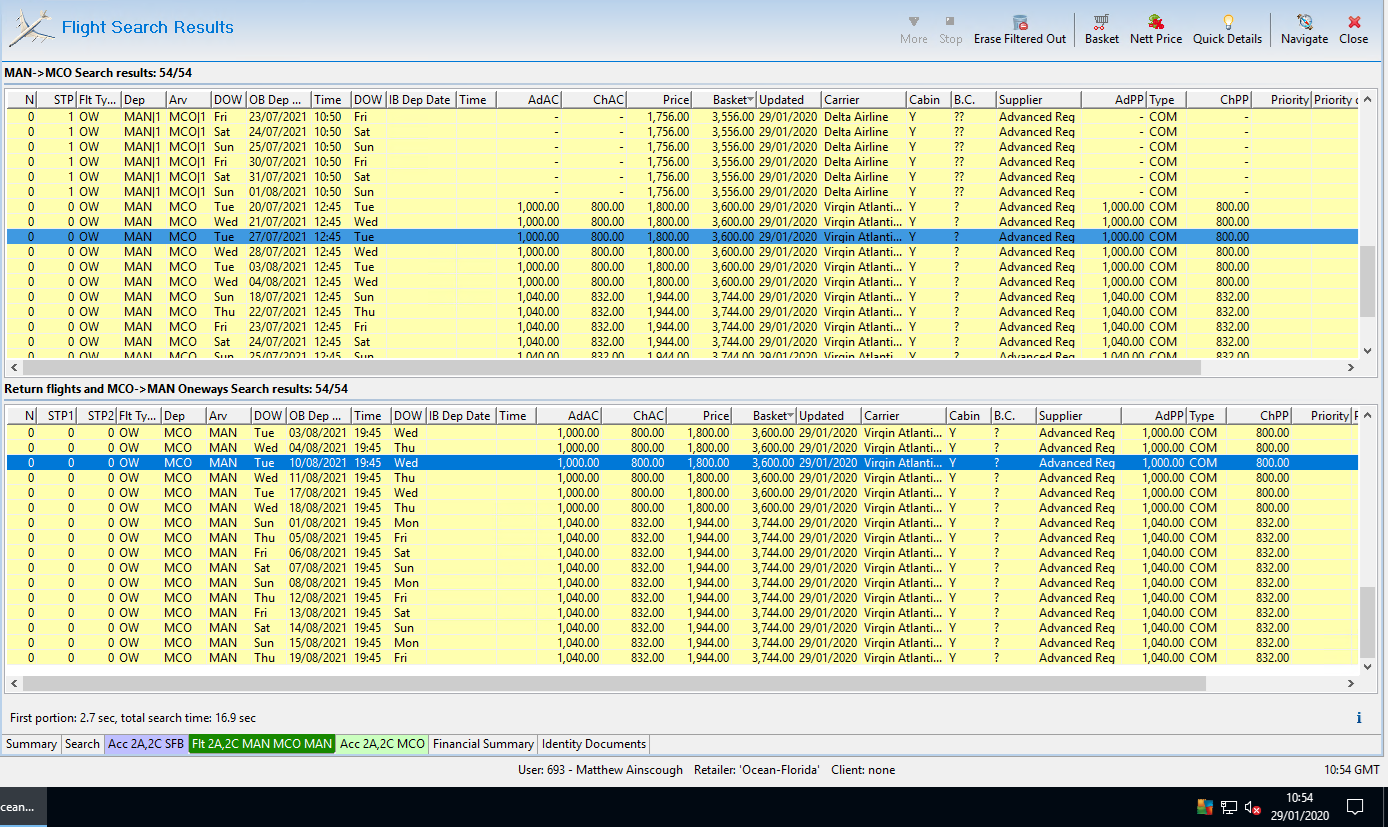Open the Identity Documents tab

(x=594, y=744)
